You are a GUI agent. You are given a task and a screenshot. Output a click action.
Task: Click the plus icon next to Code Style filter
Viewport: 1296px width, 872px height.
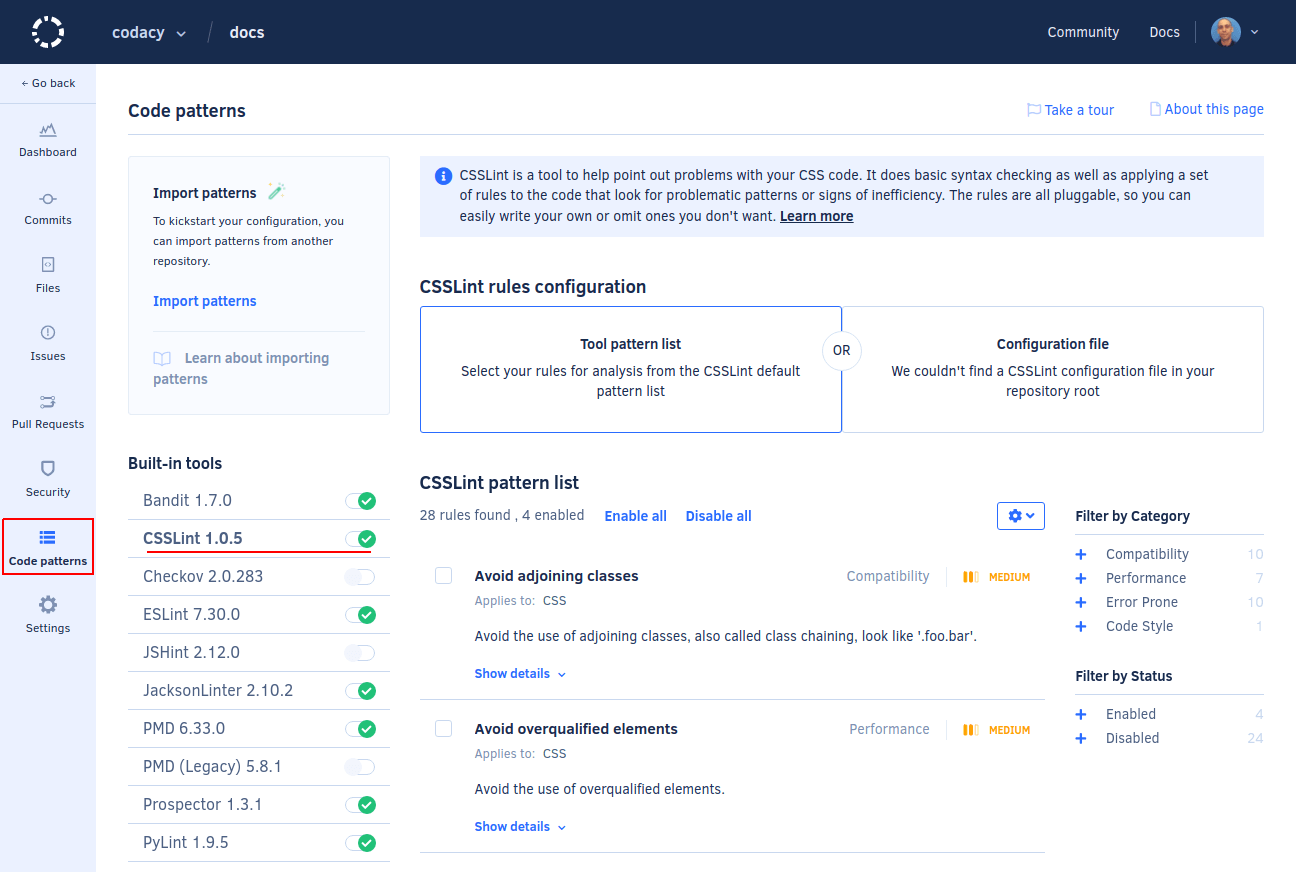click(1081, 626)
